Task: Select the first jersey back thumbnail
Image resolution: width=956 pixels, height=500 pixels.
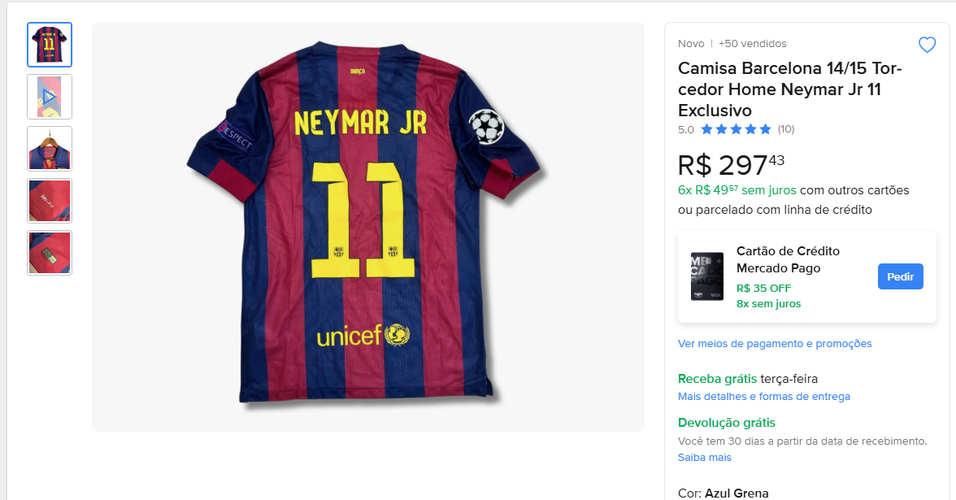Action: point(49,45)
